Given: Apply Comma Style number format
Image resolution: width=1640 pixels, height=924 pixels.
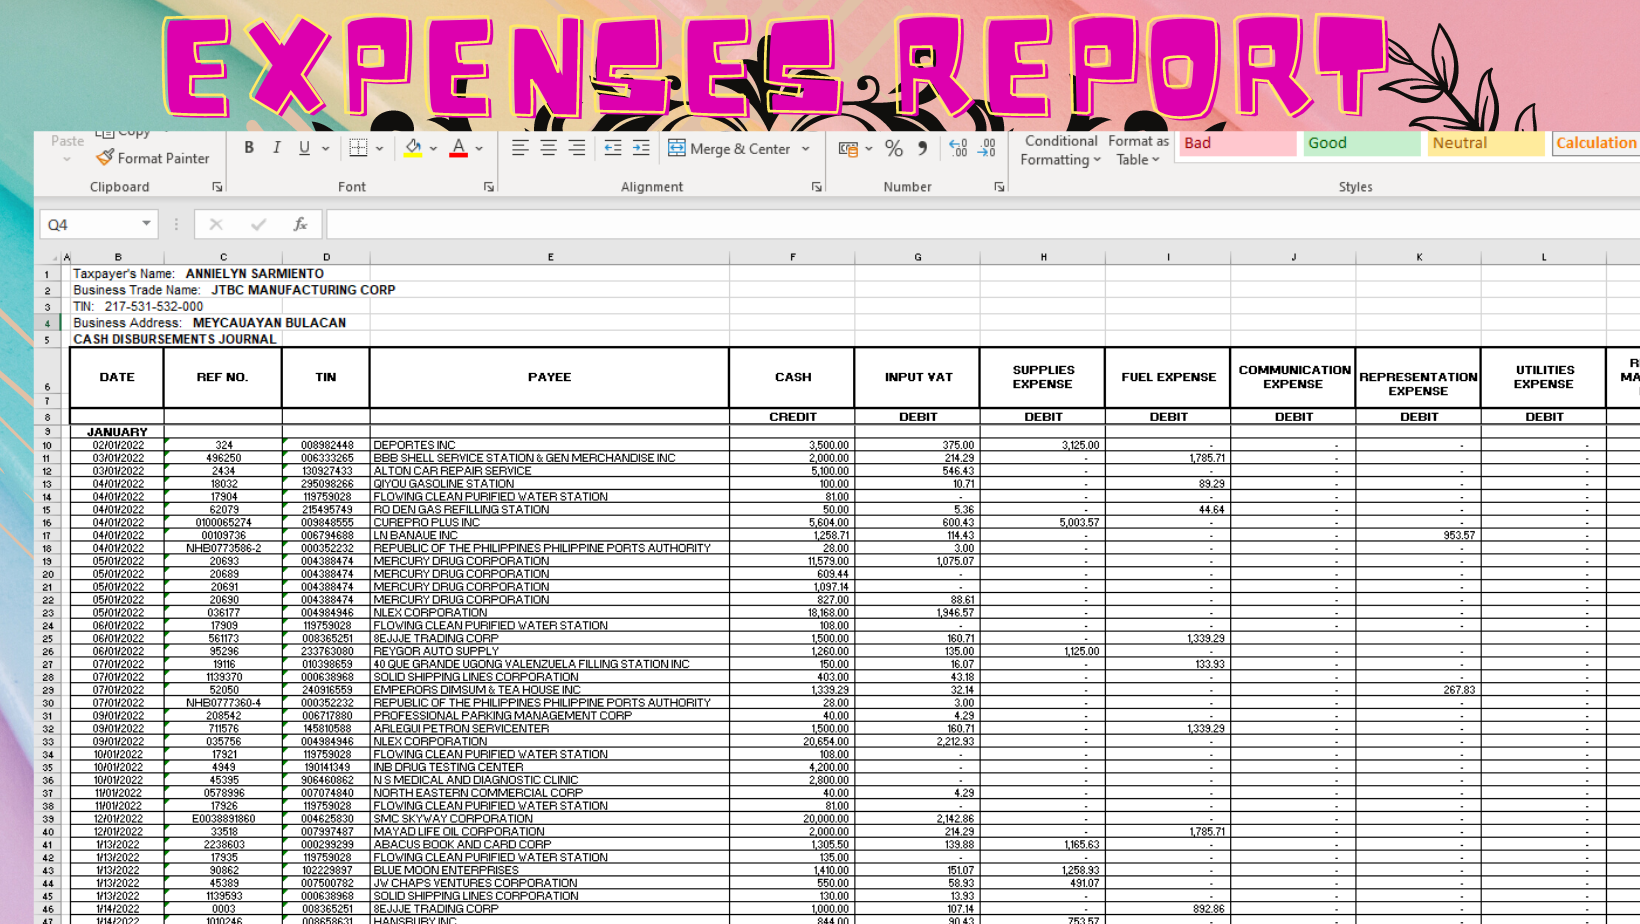Looking at the screenshot, I should pyautogui.click(x=922, y=148).
